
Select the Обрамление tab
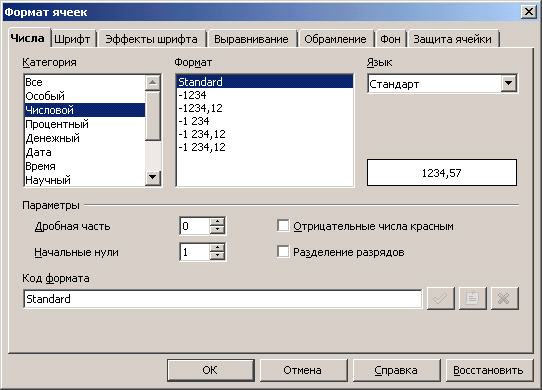coord(335,39)
